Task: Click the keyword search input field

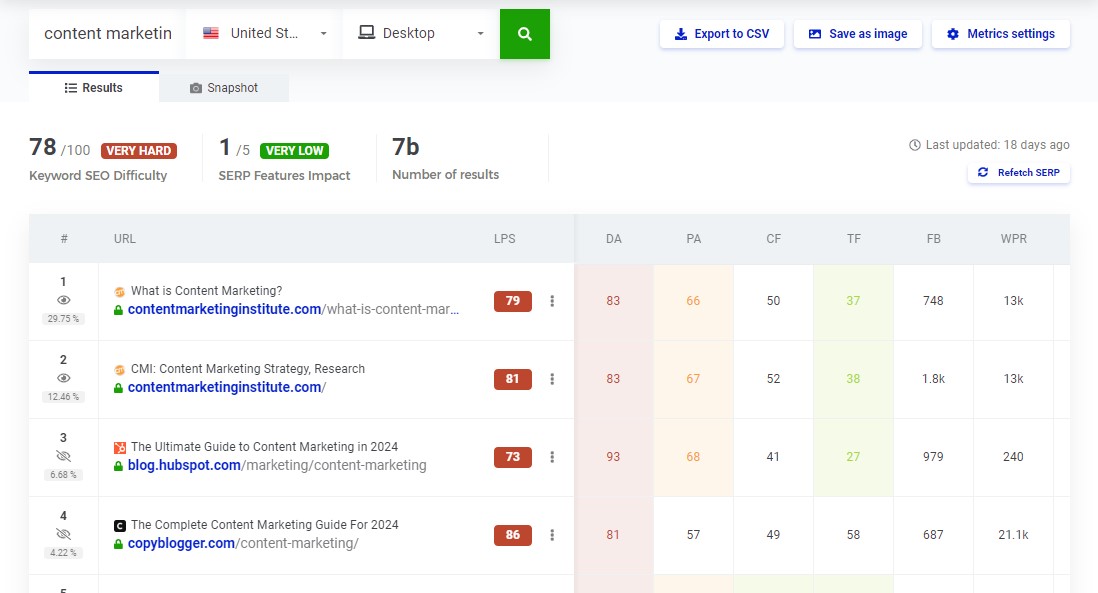Action: tap(108, 34)
